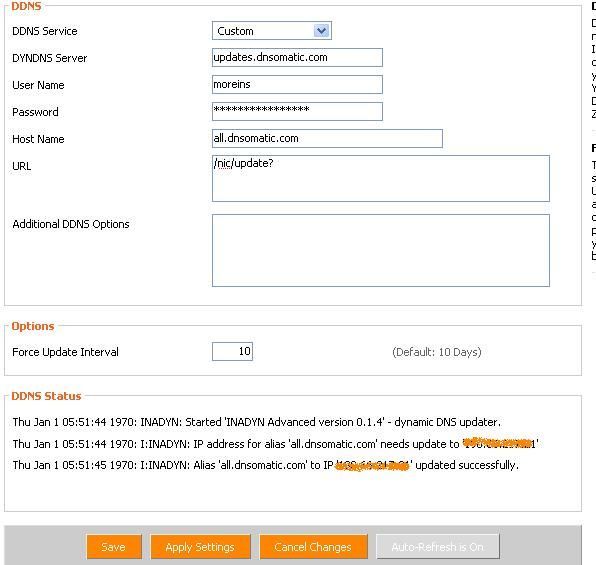This screenshot has width=596, height=565.
Task: Click the Additional DDNS Options text area
Action: coord(381,251)
